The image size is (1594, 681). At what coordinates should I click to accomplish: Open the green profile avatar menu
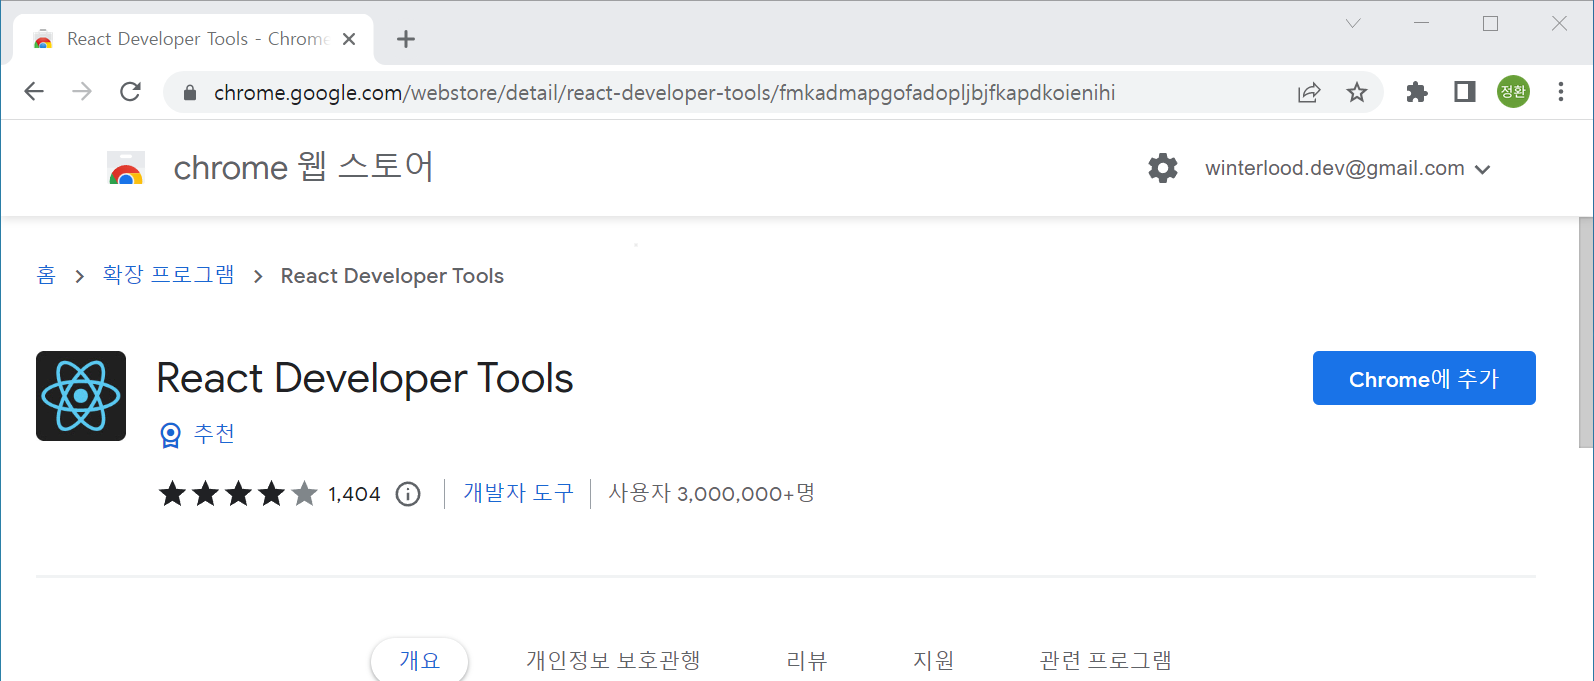[1513, 92]
